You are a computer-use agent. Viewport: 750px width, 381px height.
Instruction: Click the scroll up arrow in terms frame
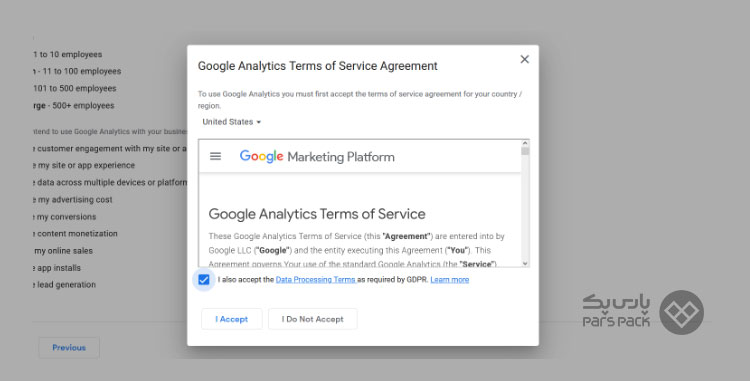point(525,143)
